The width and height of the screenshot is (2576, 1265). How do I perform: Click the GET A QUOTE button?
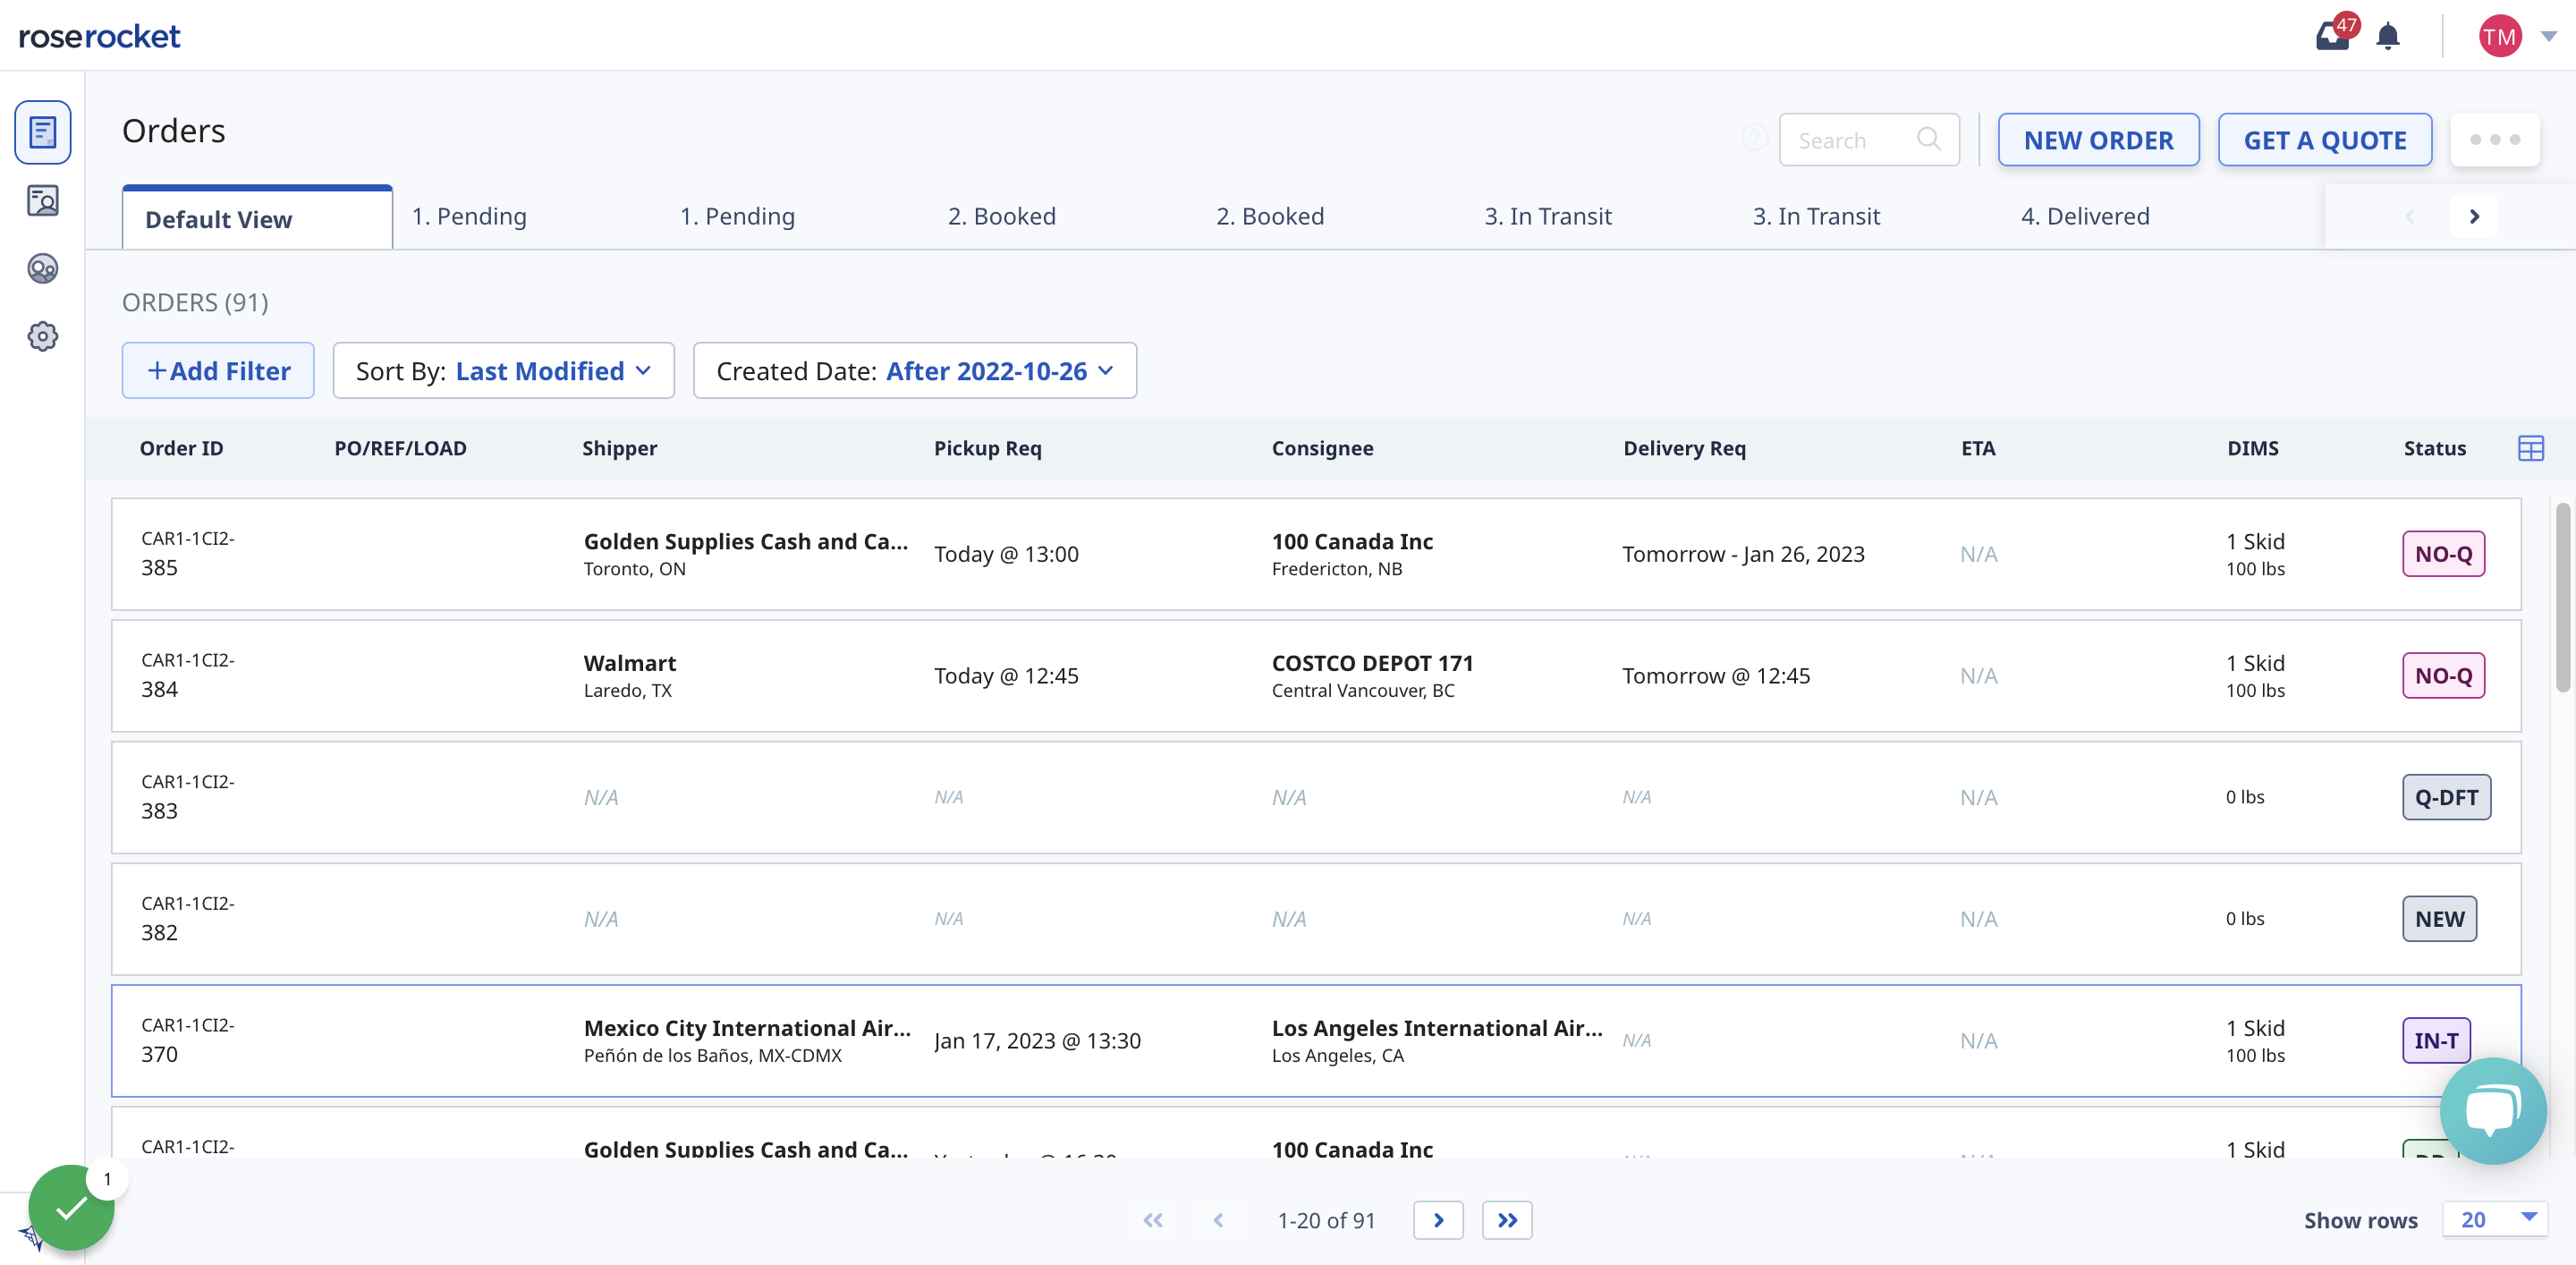click(x=2324, y=140)
